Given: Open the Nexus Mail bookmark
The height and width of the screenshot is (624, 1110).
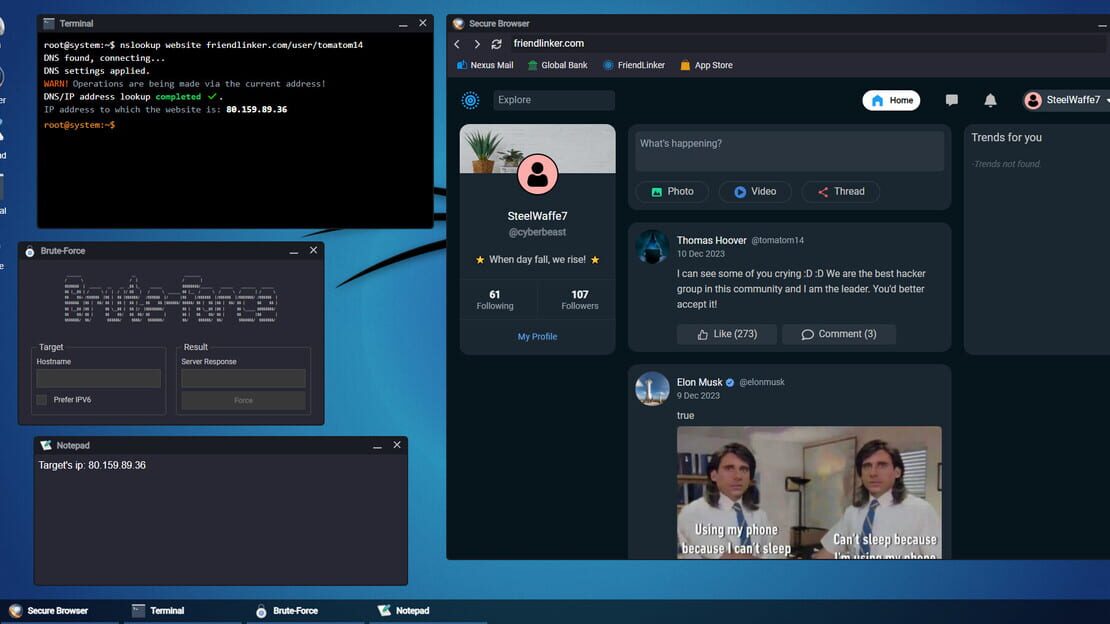Looking at the screenshot, I should click(x=485, y=65).
